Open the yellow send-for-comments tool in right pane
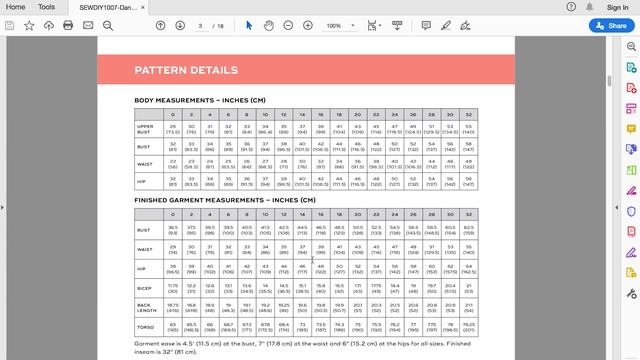The width and height of the screenshot is (640, 360). 631,273
